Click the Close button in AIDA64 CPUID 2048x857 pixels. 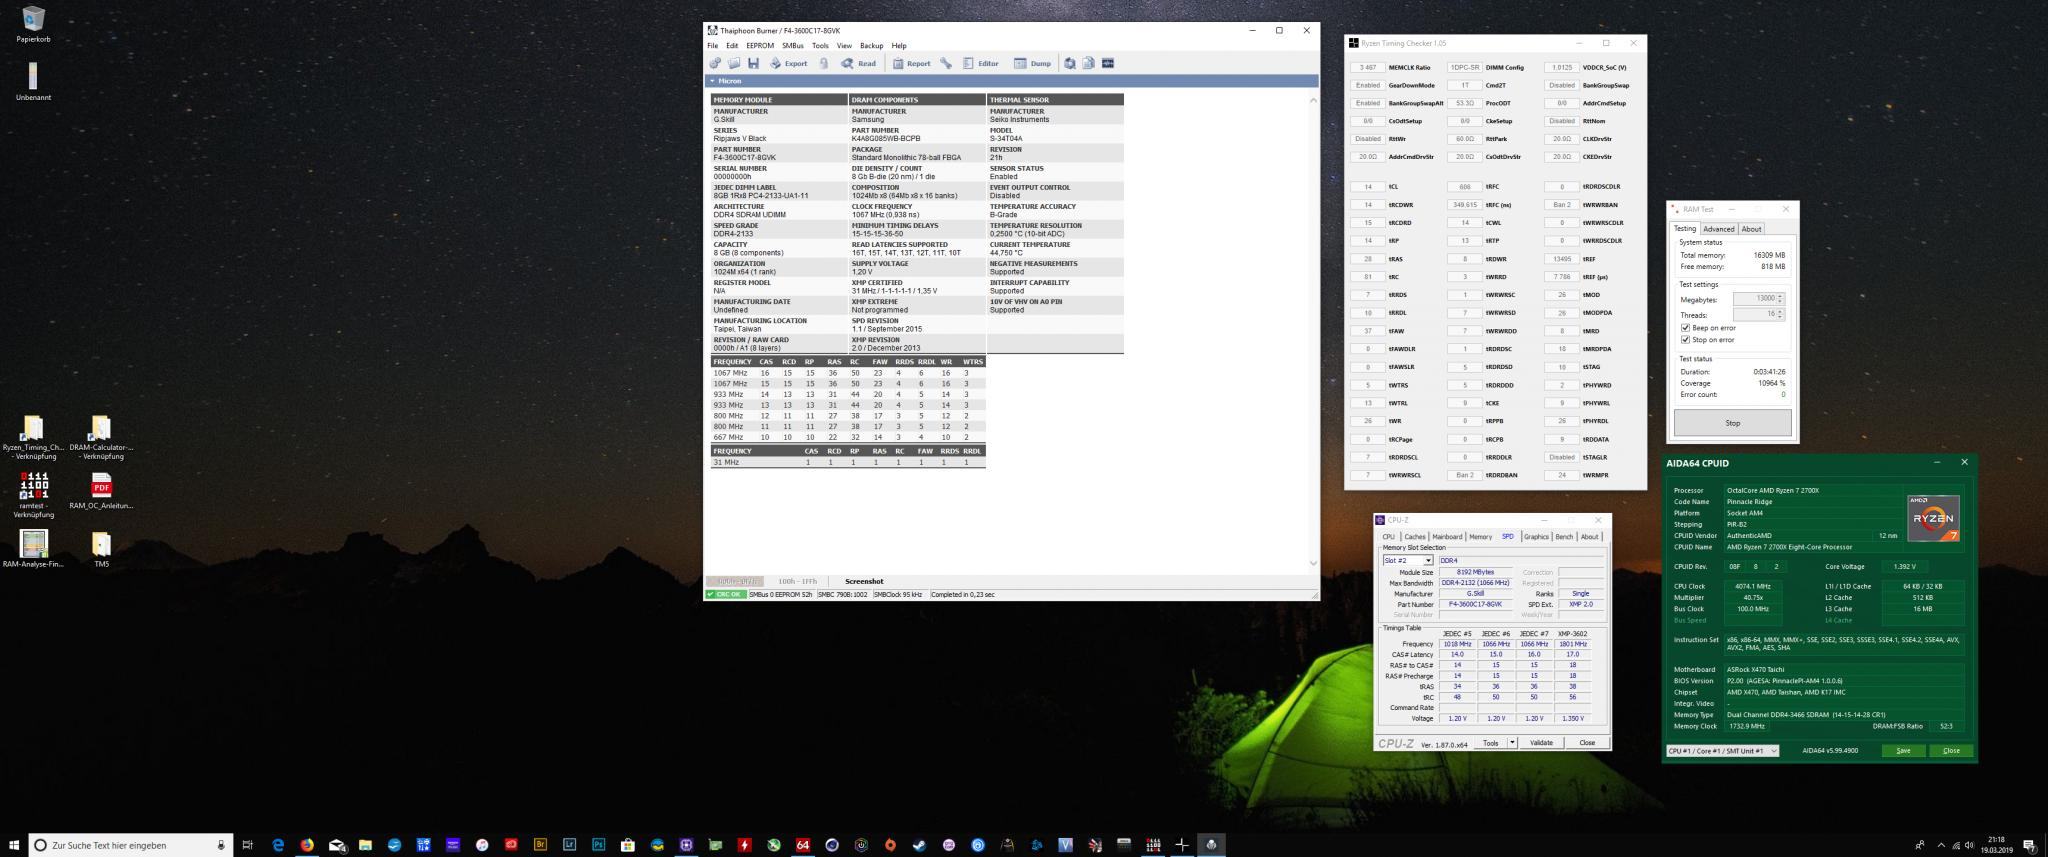click(x=1951, y=750)
